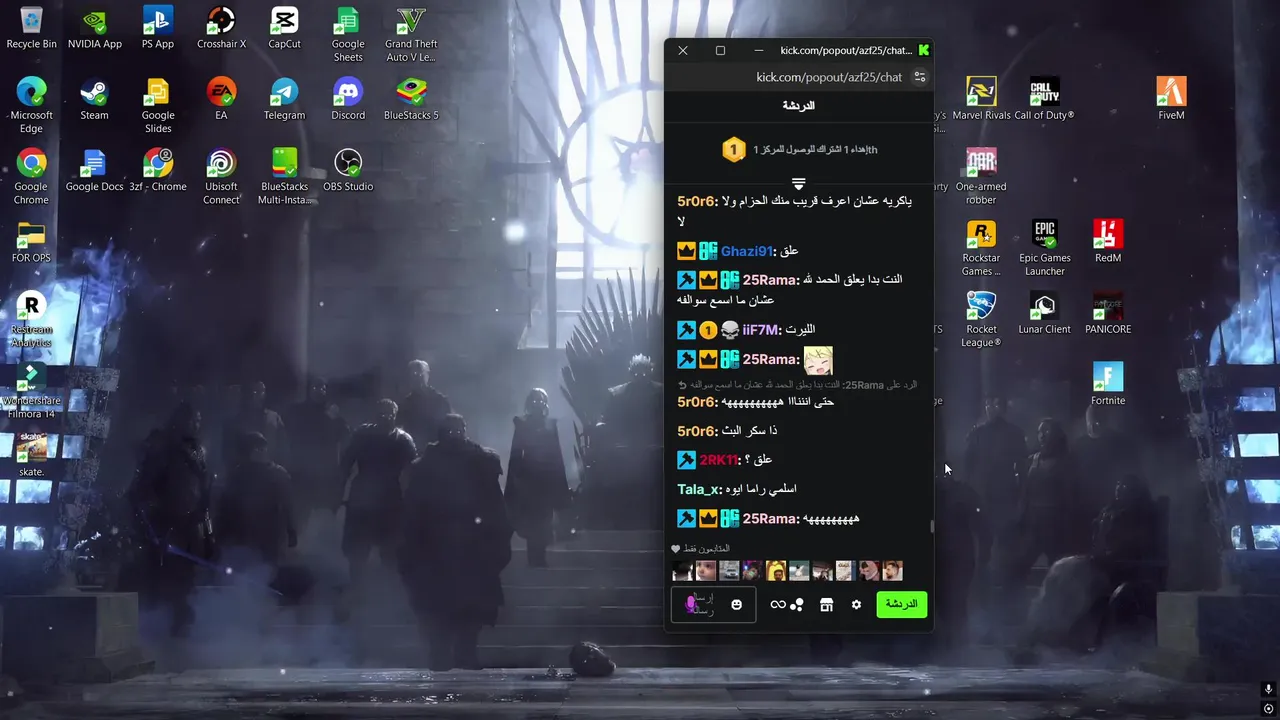Select the baby face emote in the followers row

click(706, 571)
